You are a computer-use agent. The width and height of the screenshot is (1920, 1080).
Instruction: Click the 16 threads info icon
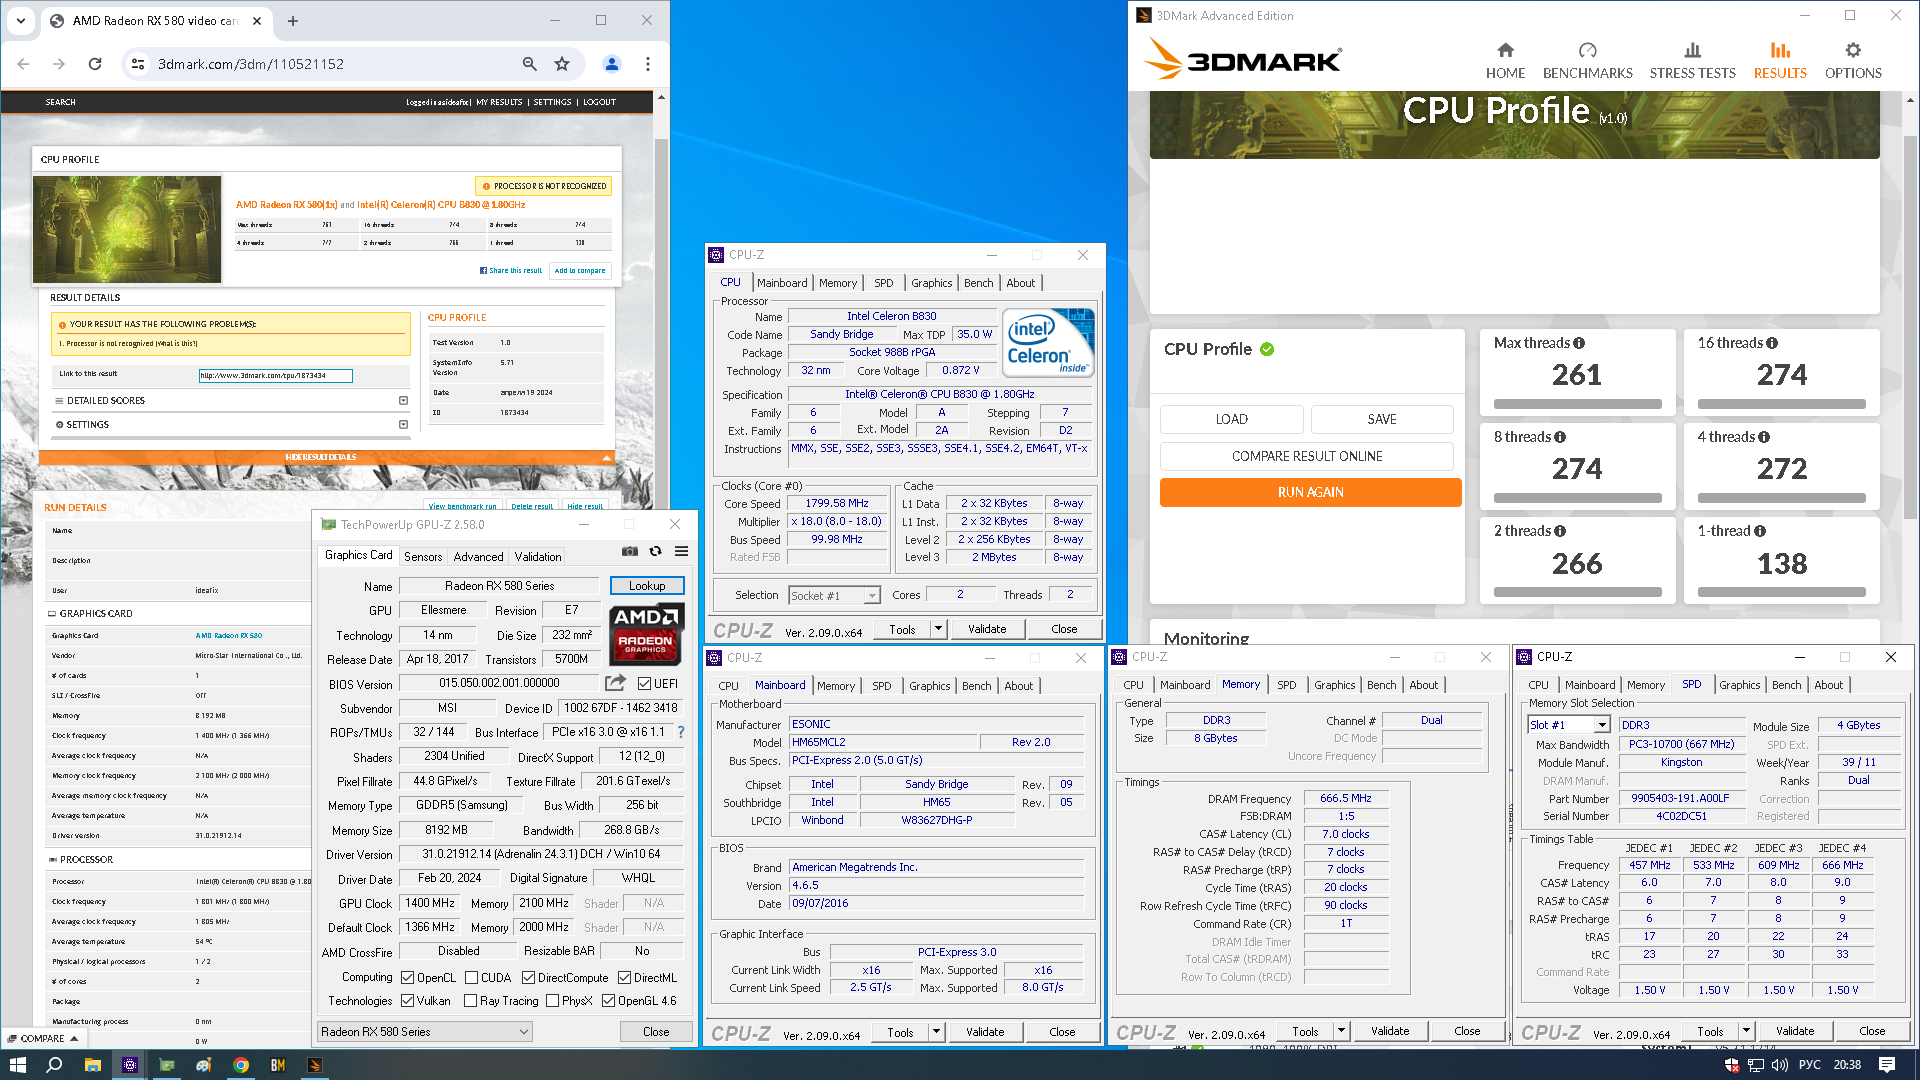(x=1772, y=343)
